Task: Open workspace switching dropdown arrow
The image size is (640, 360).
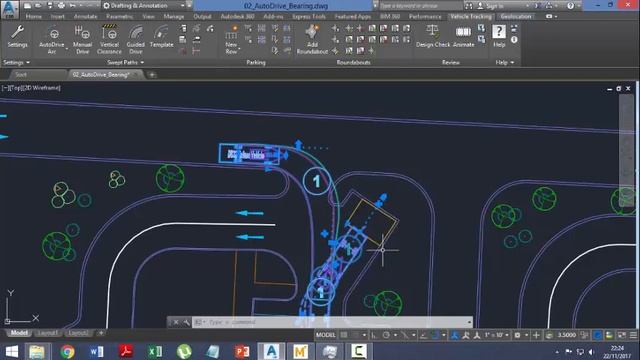Action: pyautogui.click(x=526, y=335)
